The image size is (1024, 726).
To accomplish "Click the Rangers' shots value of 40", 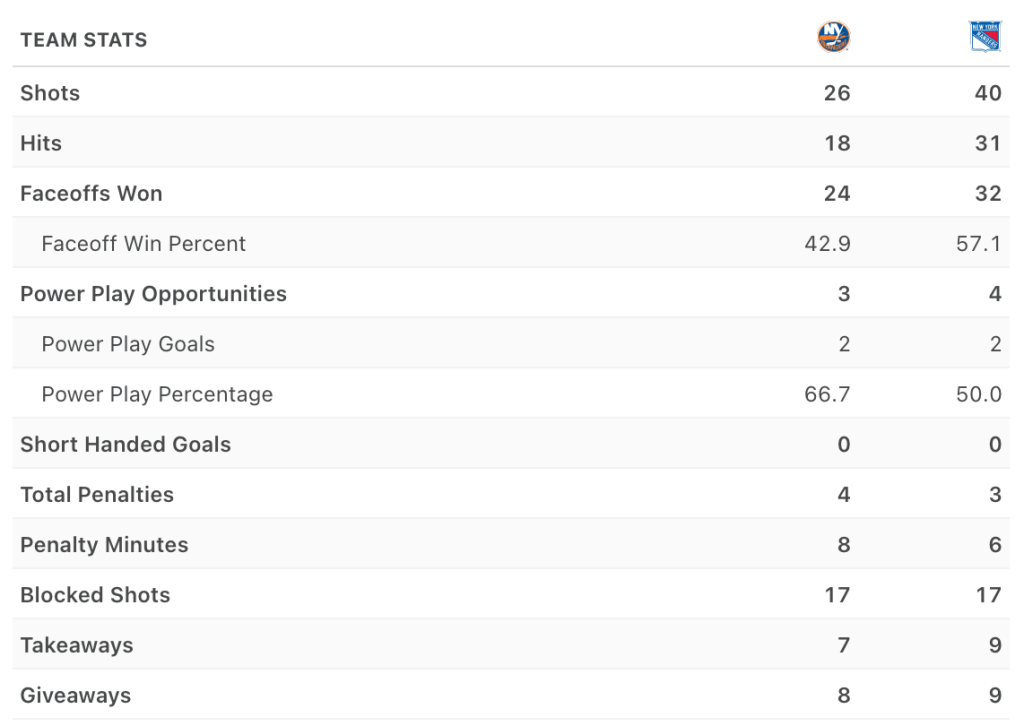I will point(987,93).
